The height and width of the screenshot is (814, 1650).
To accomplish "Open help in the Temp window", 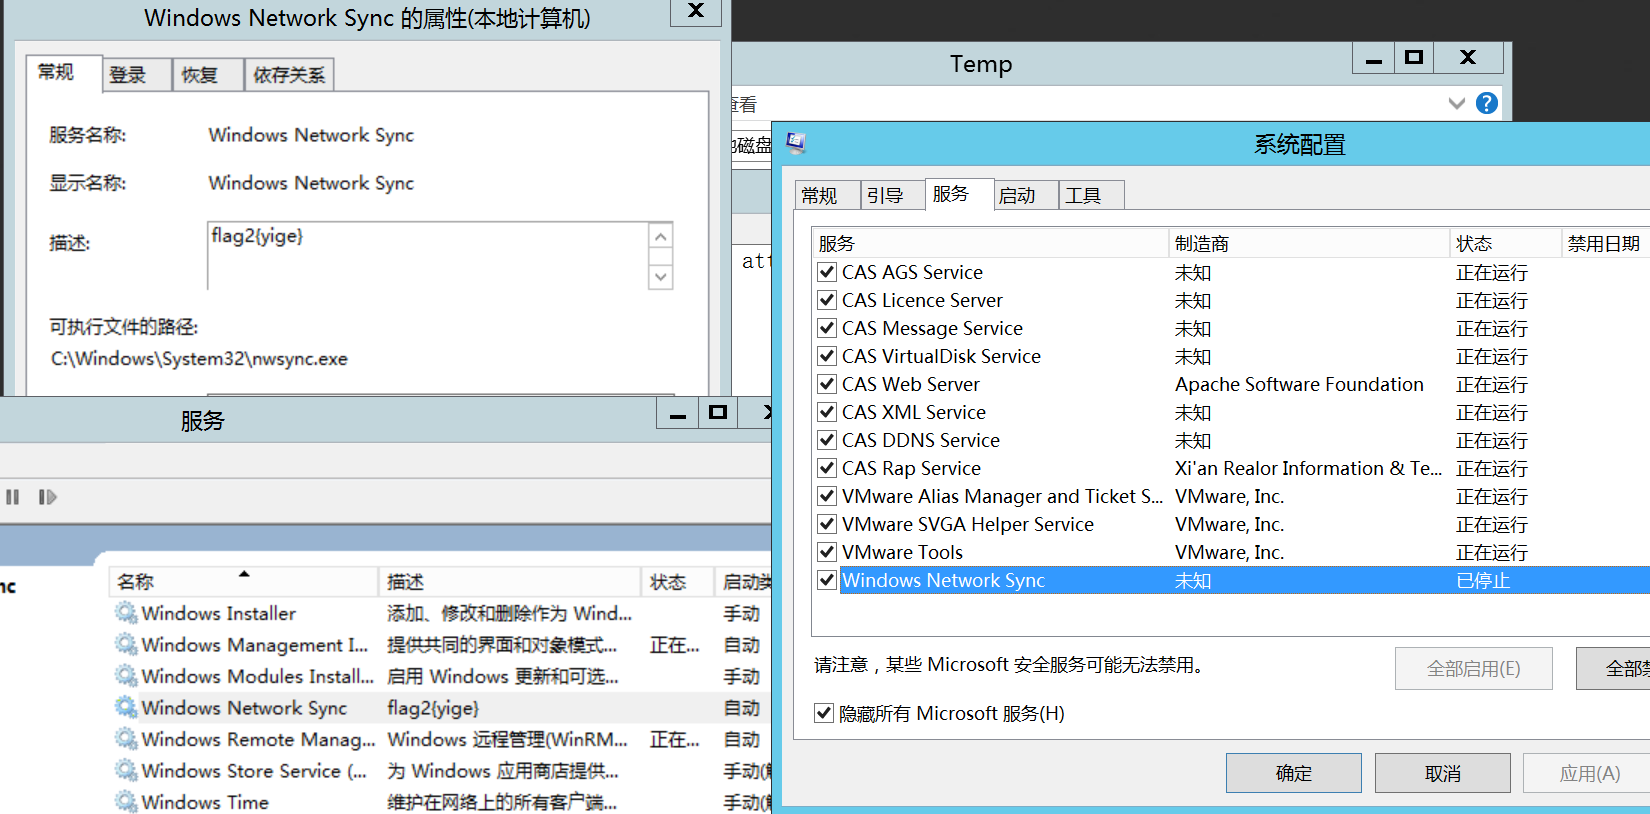I will pyautogui.click(x=1487, y=103).
